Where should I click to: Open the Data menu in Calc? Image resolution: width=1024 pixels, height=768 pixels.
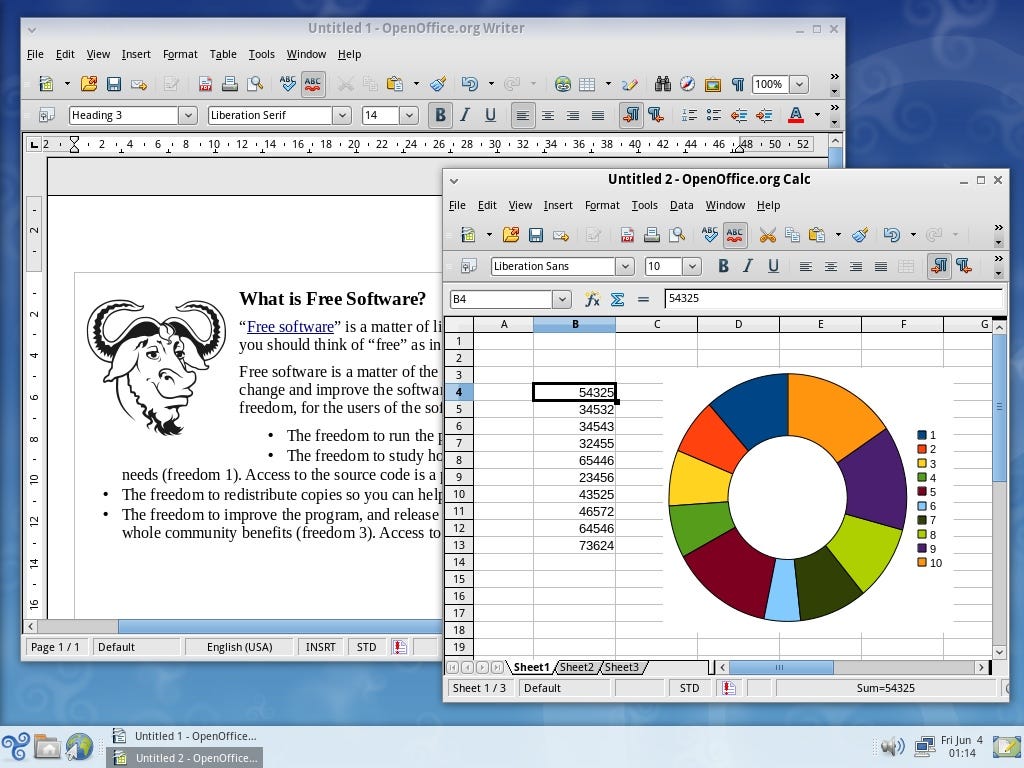(x=681, y=205)
